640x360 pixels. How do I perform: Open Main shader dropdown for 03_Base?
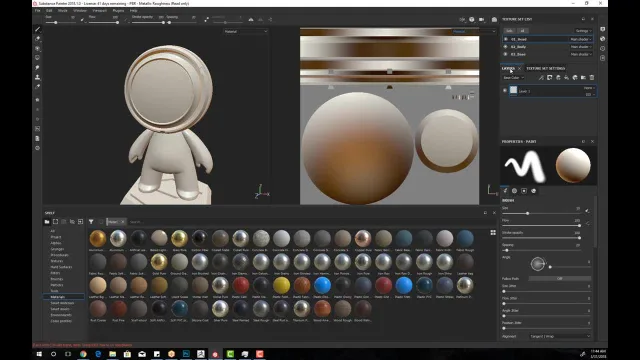tap(581, 54)
